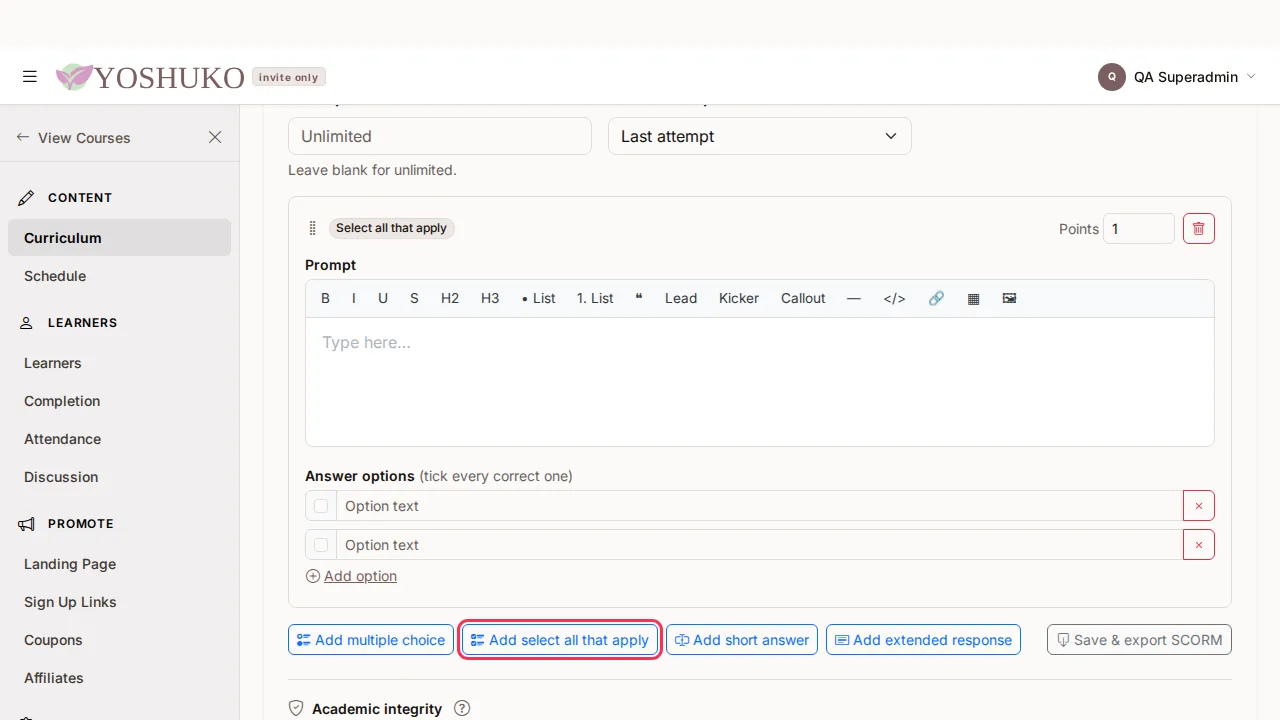Open the Curriculum section
This screenshot has height=720, width=1280.
coord(119,238)
